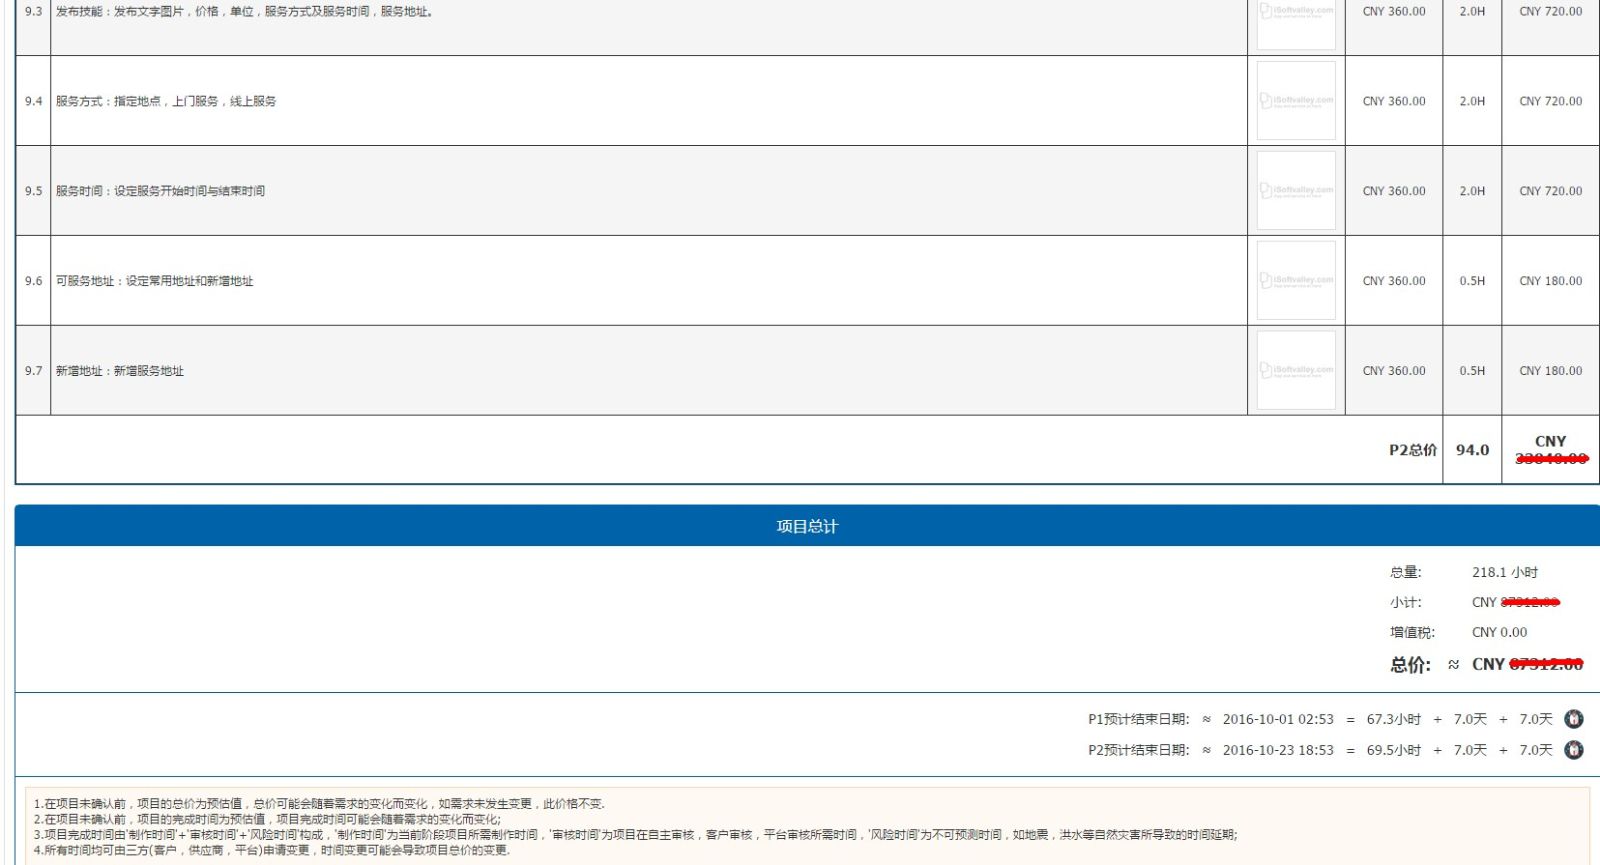
Task: Open the placeholder thumbnail in row 9.7
Action: pos(1296,371)
